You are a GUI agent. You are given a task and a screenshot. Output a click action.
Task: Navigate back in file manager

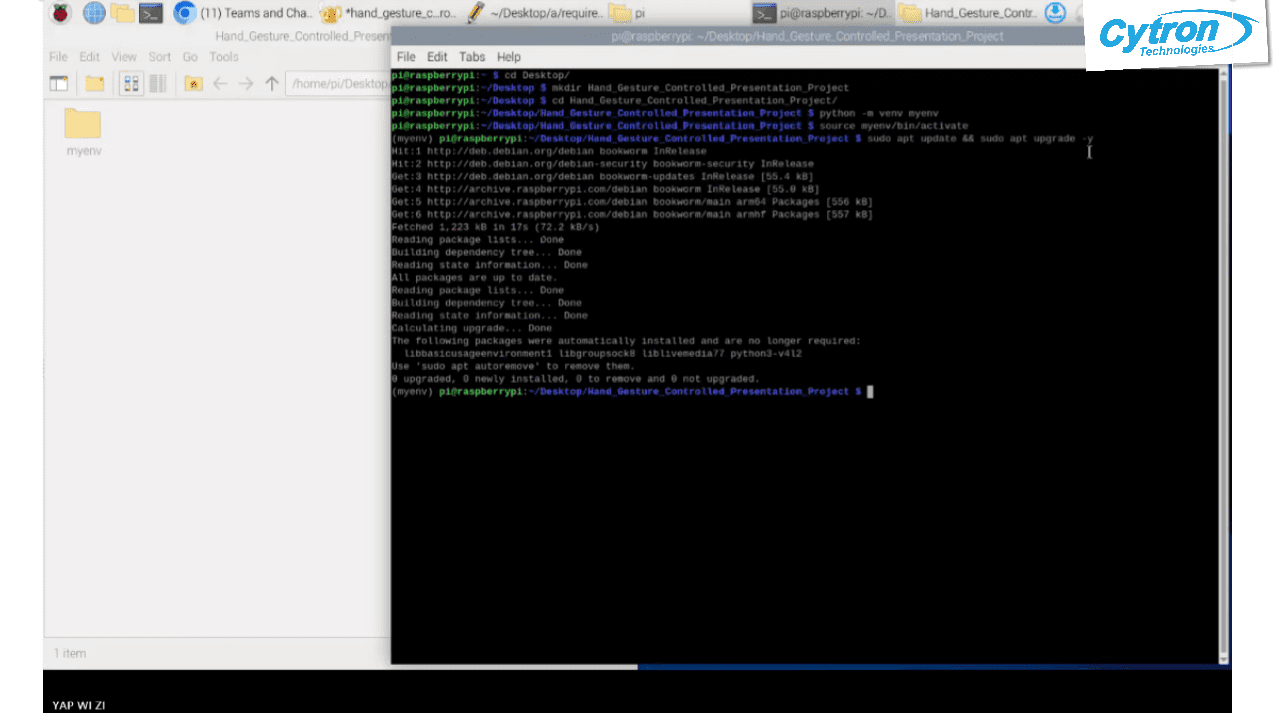220,84
